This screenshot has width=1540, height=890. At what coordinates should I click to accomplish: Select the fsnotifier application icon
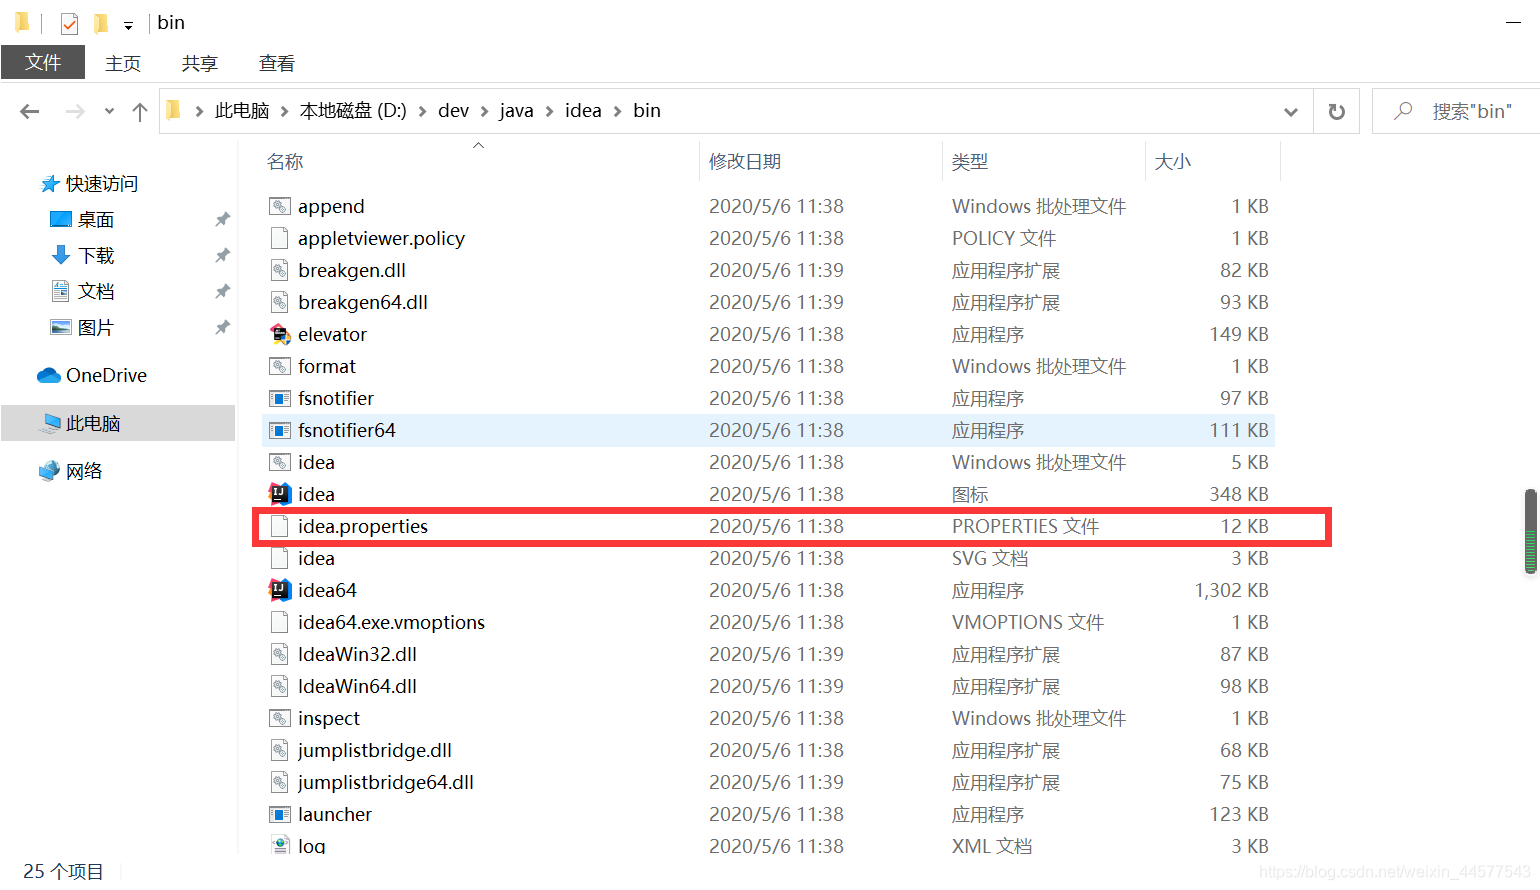280,398
